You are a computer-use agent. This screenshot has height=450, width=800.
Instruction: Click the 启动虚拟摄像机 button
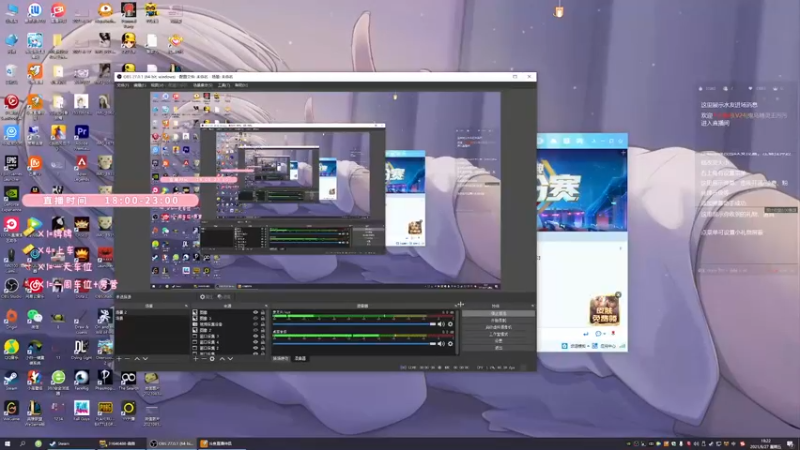click(498, 327)
